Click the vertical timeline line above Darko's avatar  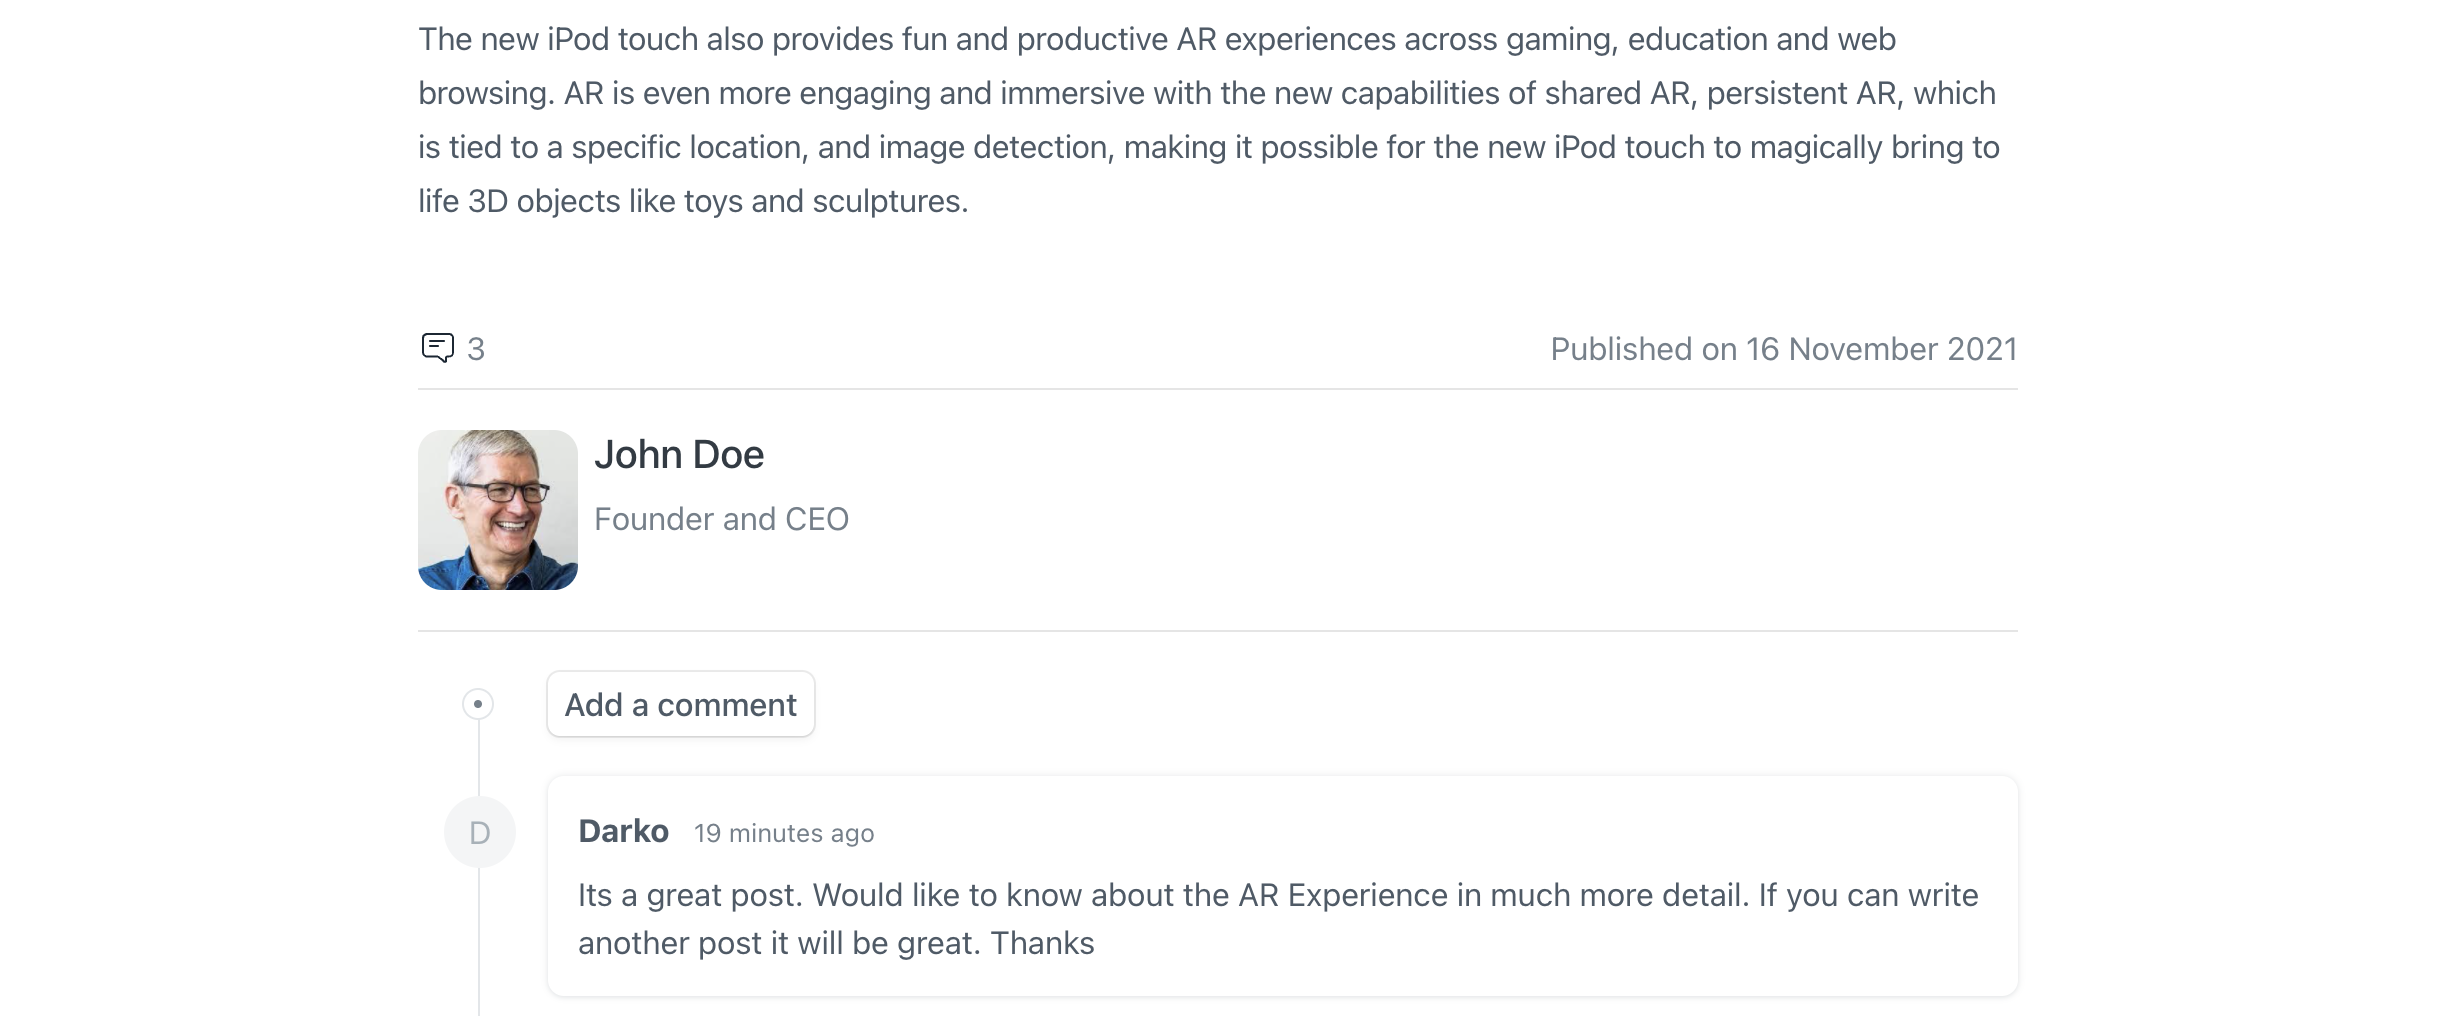(x=479, y=758)
